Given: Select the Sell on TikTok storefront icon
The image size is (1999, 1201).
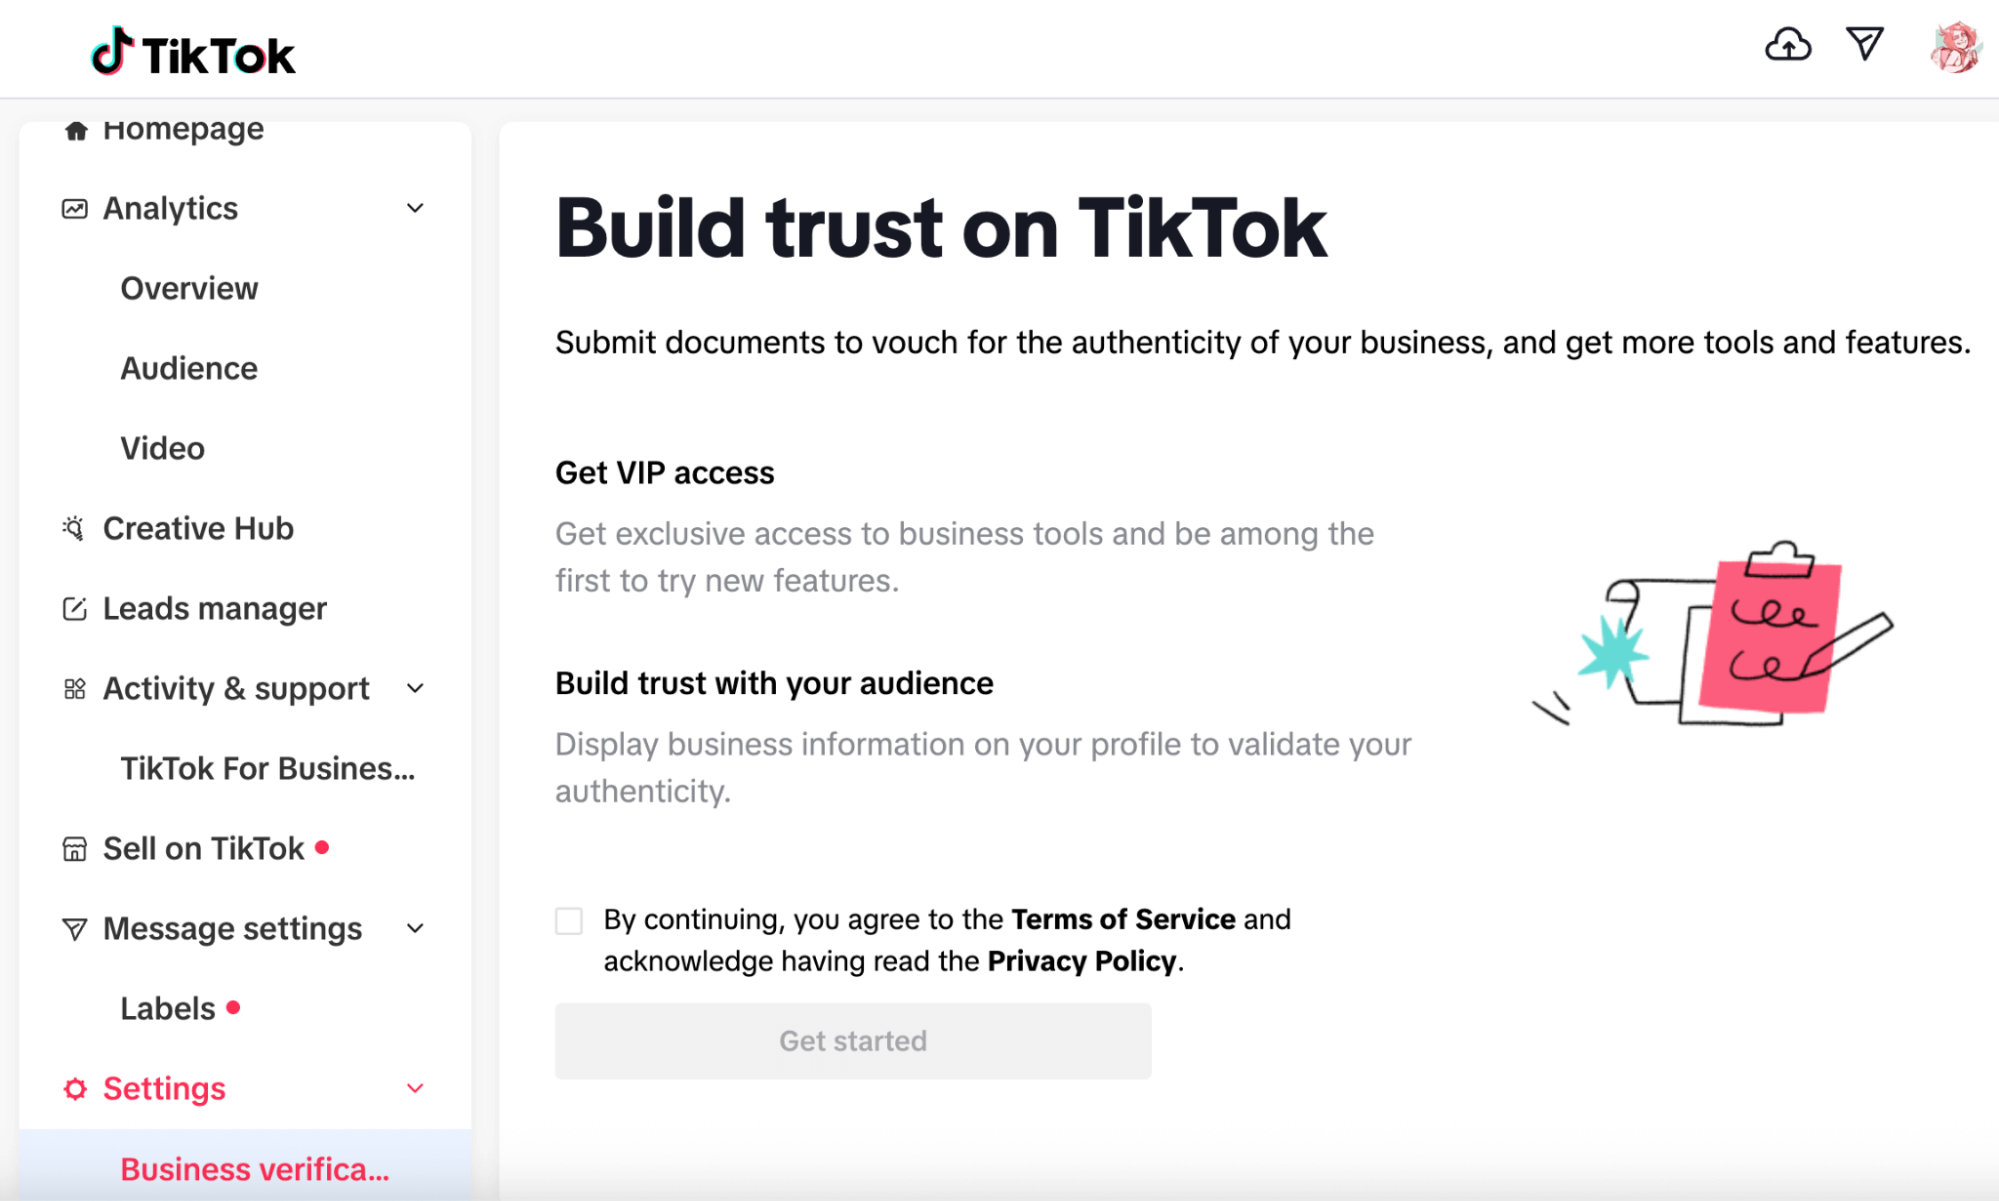Looking at the screenshot, I should point(73,848).
